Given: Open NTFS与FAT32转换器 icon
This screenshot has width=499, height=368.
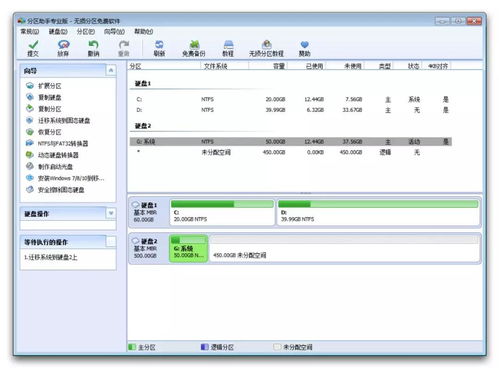Looking at the screenshot, I should click(30, 143).
